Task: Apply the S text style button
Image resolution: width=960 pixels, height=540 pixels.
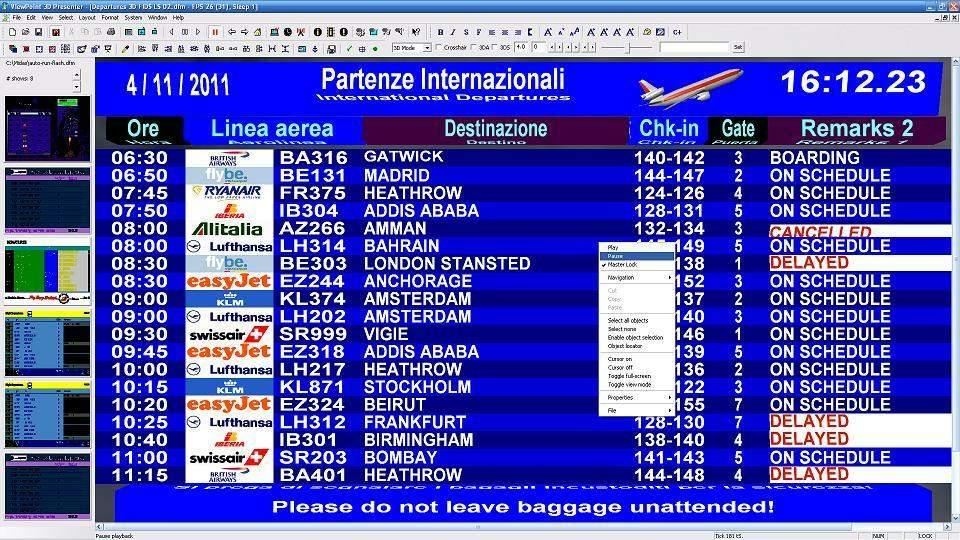Action: pyautogui.click(x=466, y=32)
